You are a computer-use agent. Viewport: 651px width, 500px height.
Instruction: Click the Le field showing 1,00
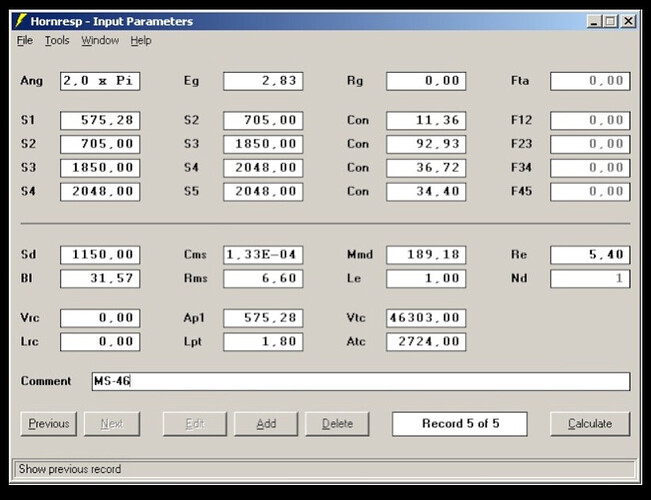[426, 278]
